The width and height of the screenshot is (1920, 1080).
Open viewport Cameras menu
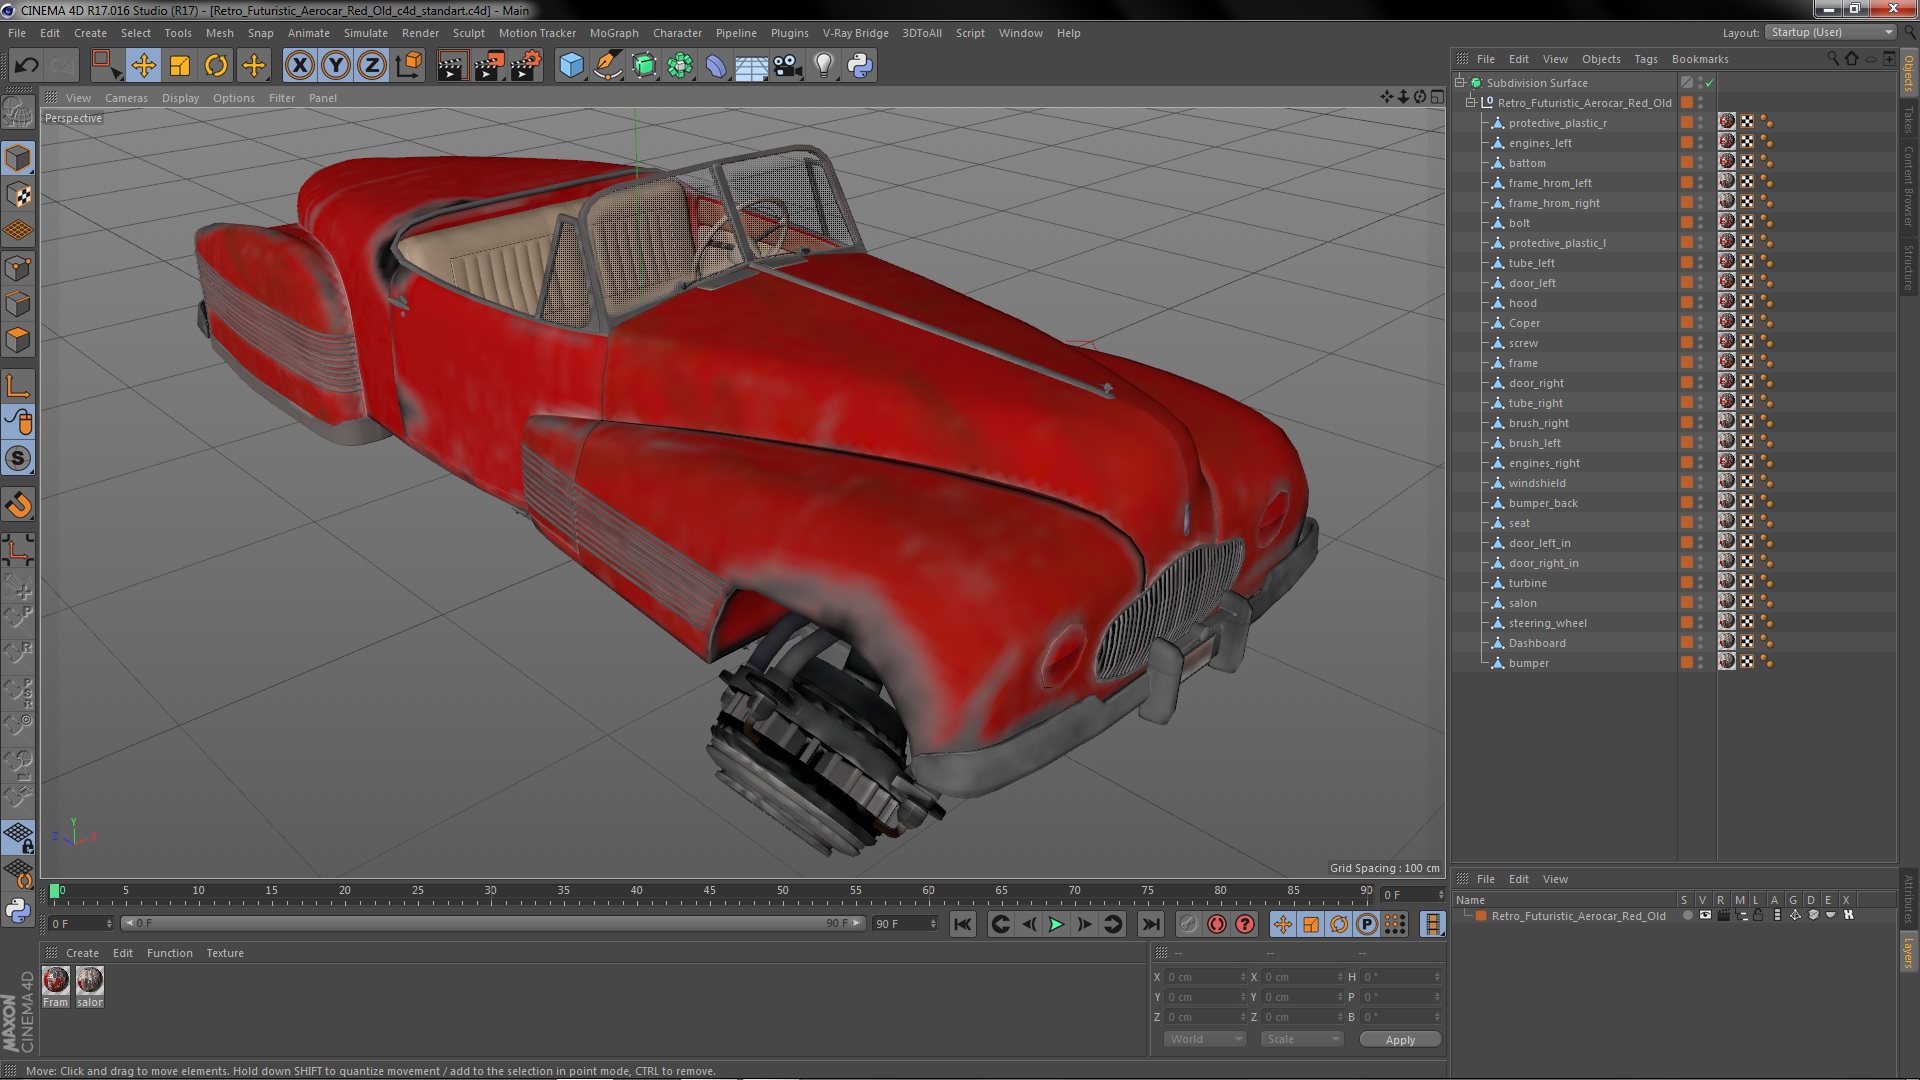tap(126, 98)
